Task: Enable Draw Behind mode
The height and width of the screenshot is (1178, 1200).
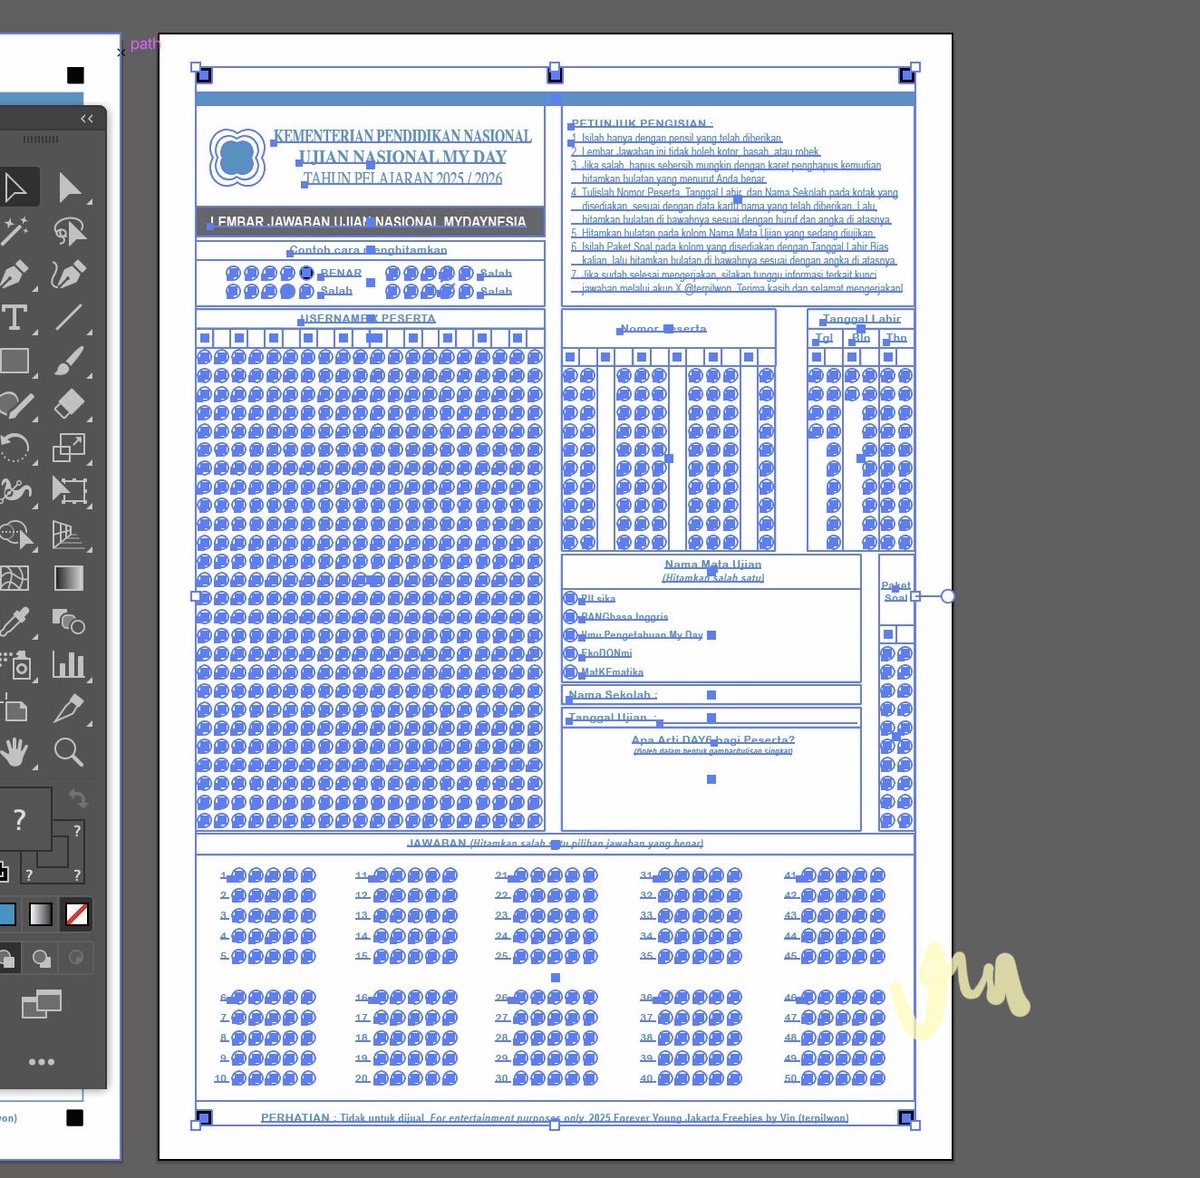Action: click(x=41, y=958)
